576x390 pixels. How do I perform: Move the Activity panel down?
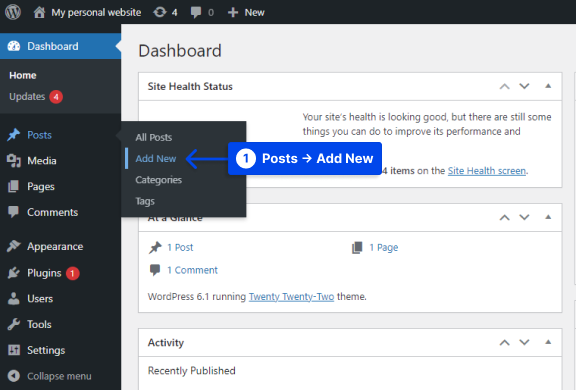point(524,342)
